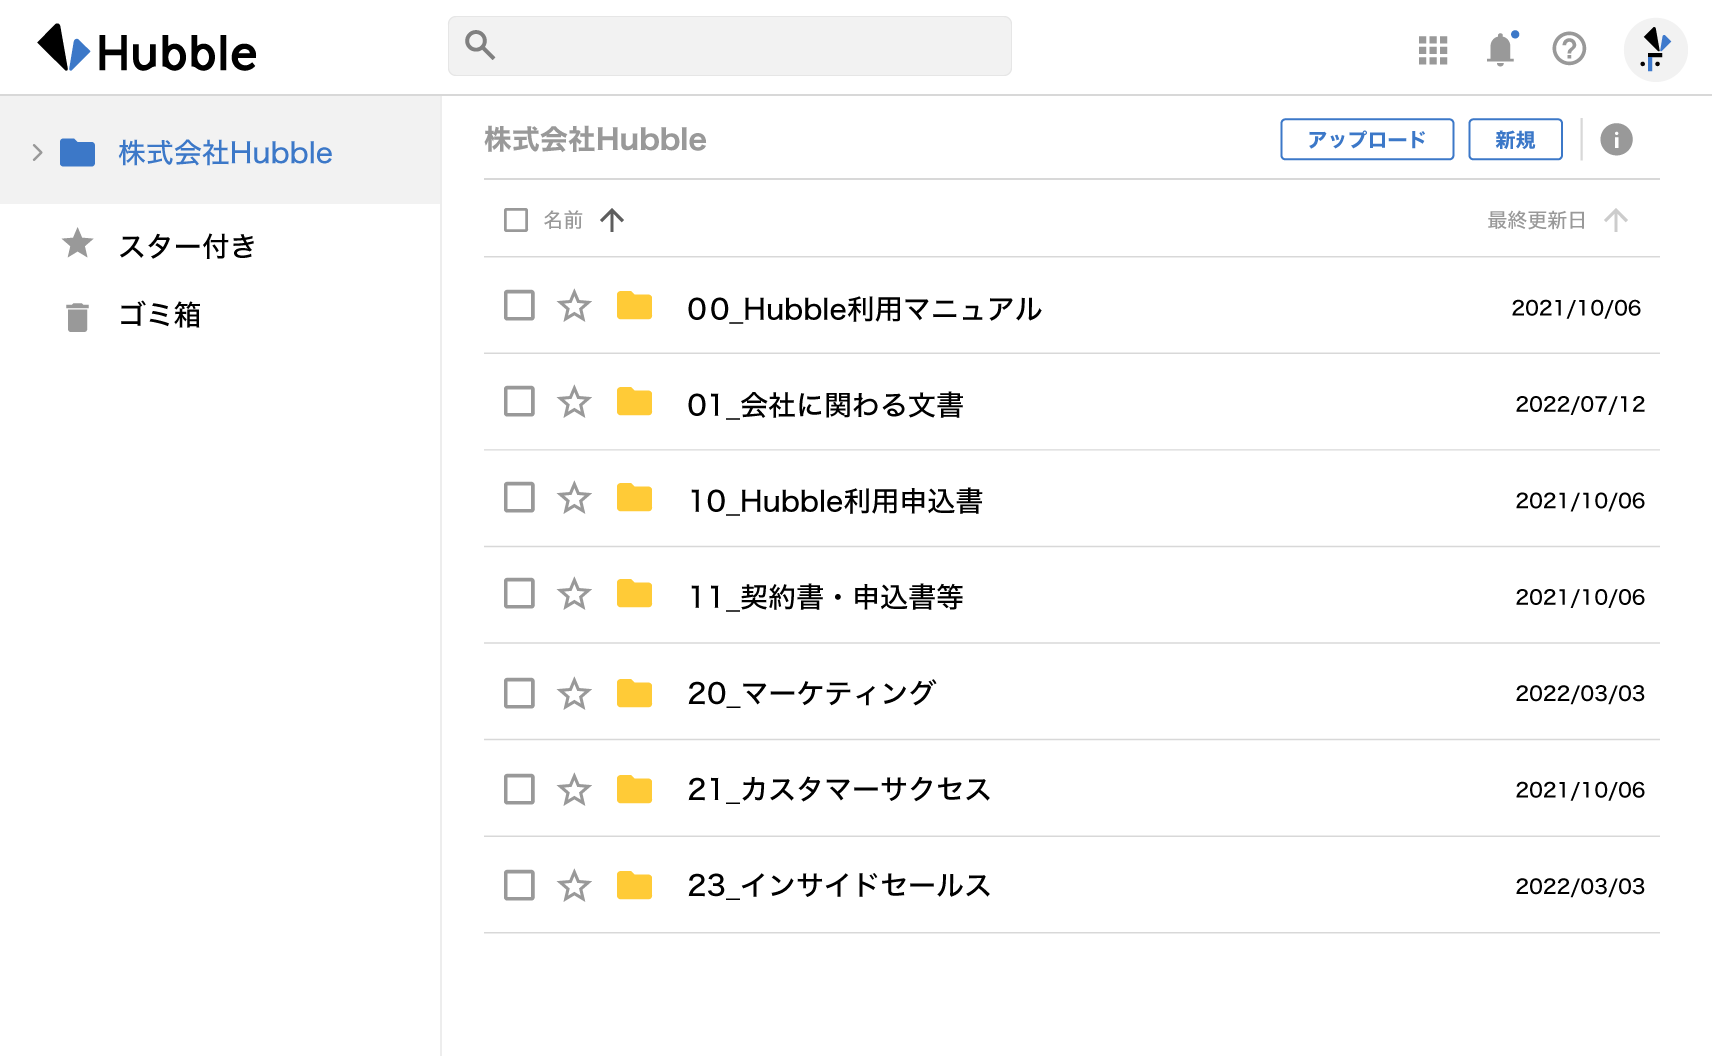The width and height of the screenshot is (1712, 1056).
Task: Check the 20_マーケティング row checkbox
Action: [519, 692]
